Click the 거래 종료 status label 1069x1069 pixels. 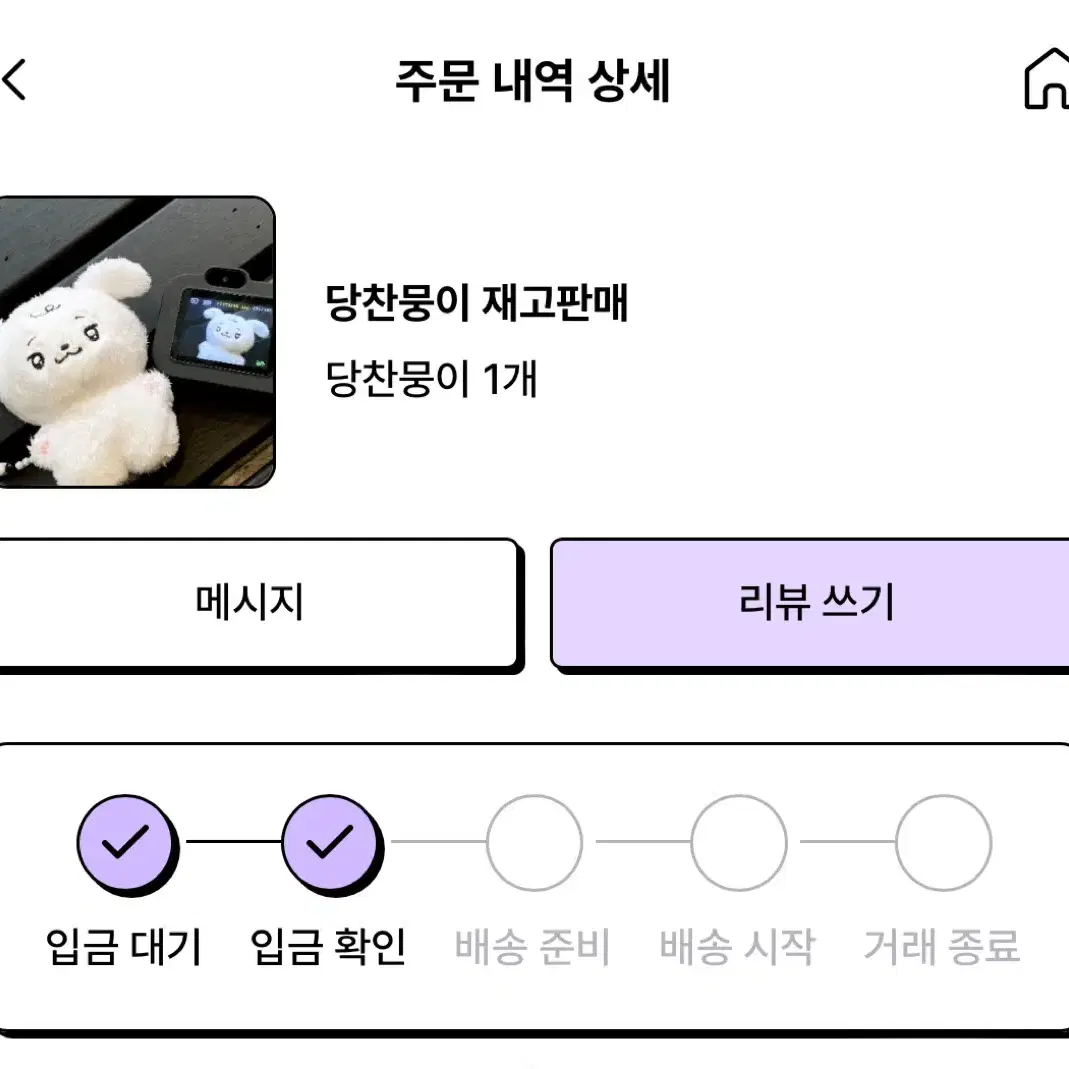942,947
